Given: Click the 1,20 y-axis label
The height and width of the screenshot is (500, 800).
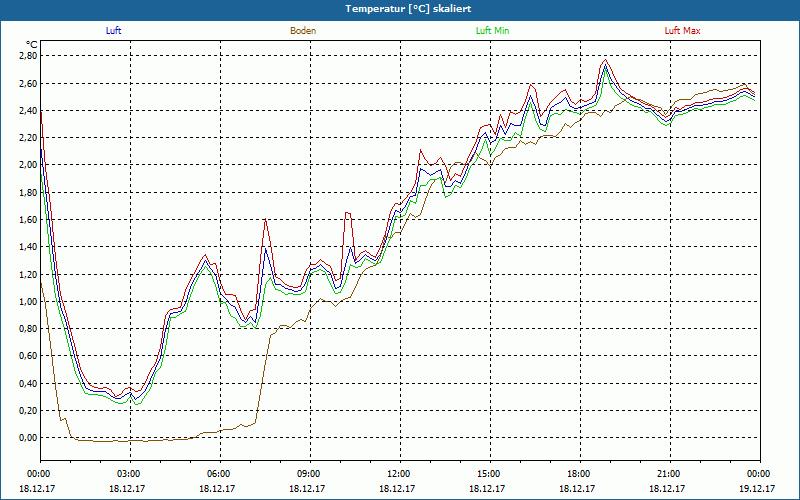Looking at the screenshot, I should click(28, 274).
